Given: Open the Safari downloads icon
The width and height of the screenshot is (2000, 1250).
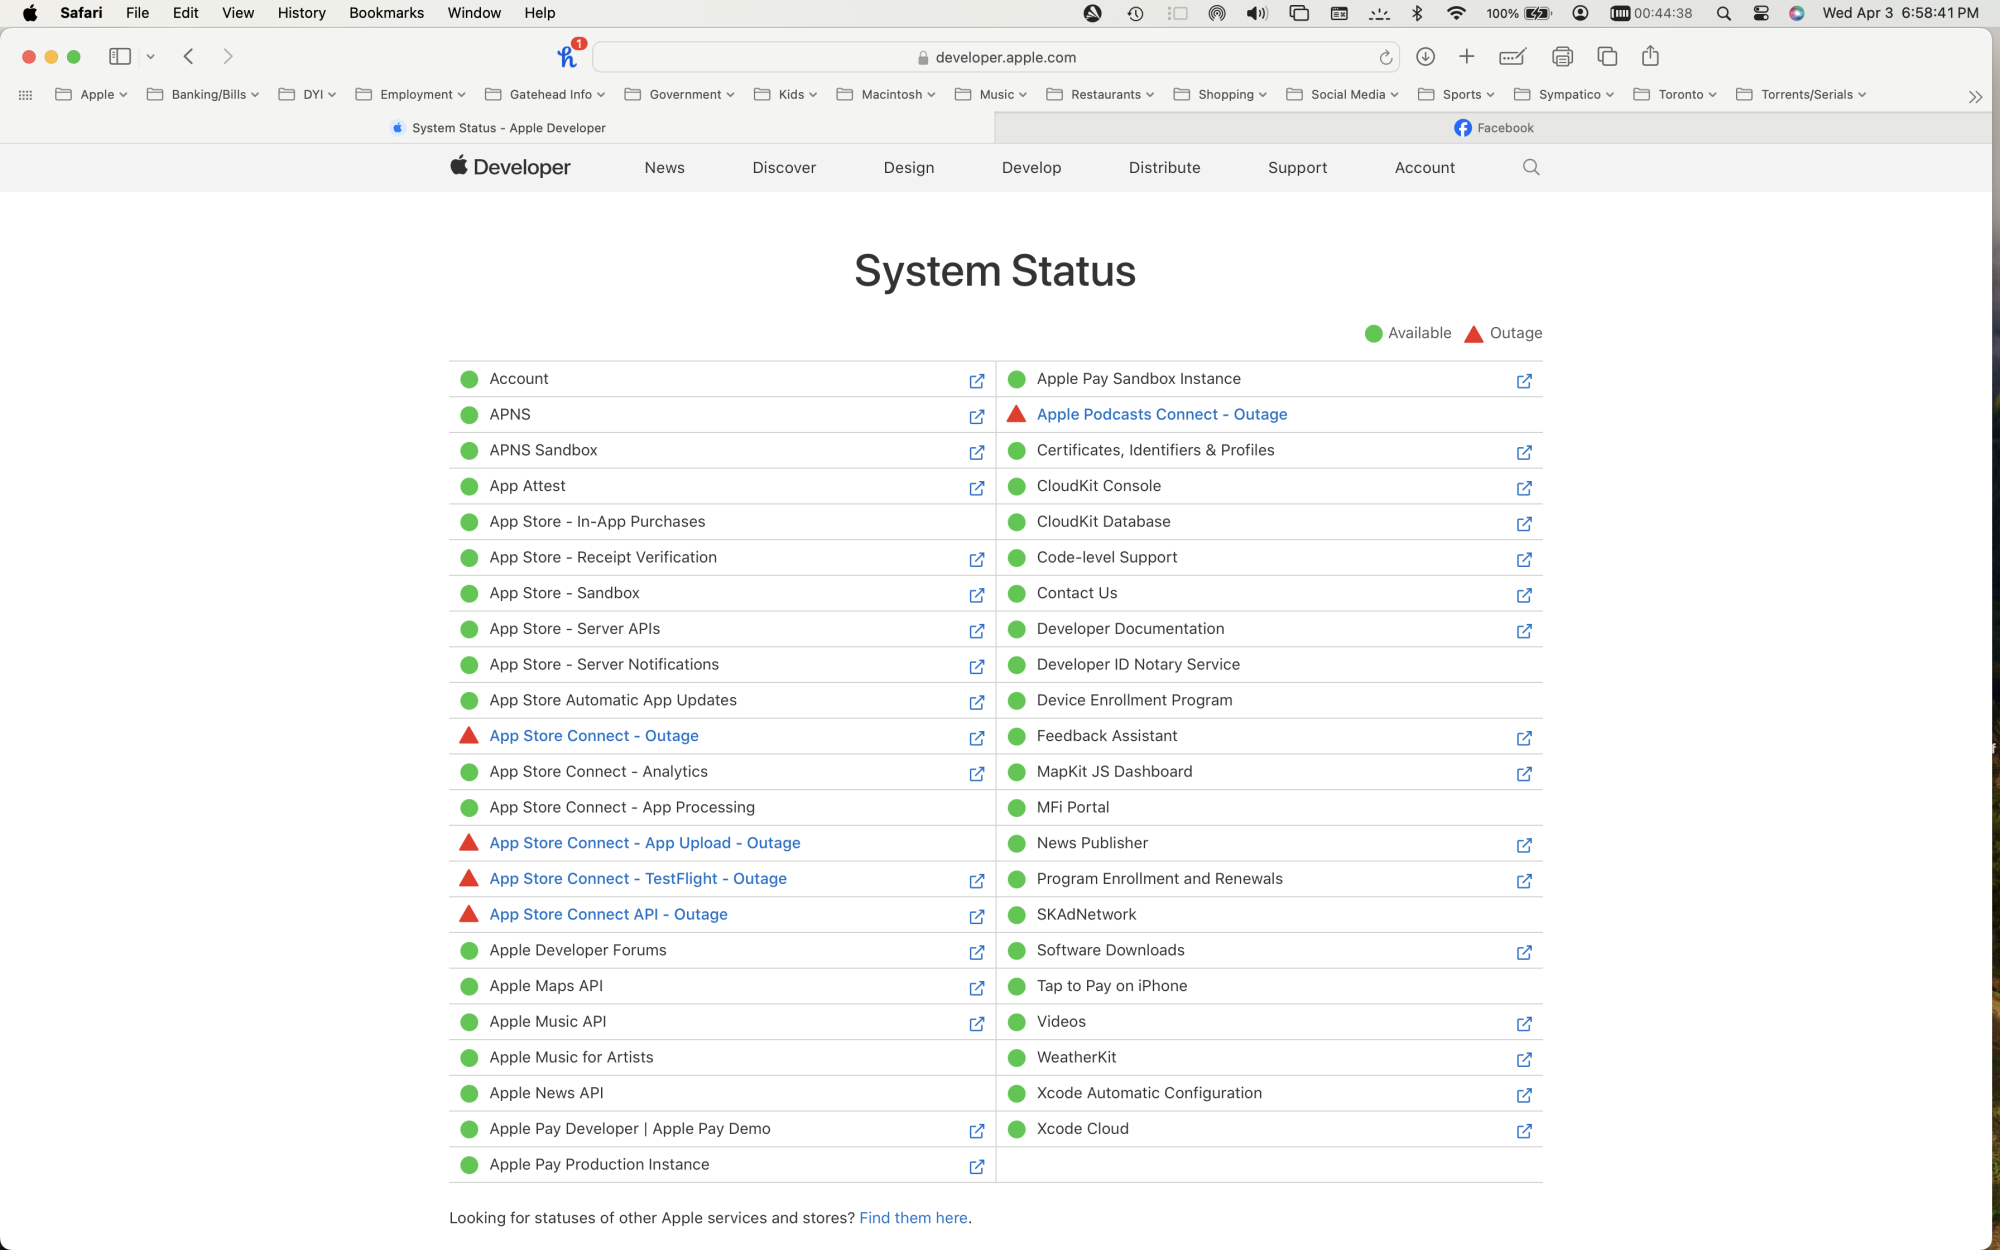Looking at the screenshot, I should 1425,57.
